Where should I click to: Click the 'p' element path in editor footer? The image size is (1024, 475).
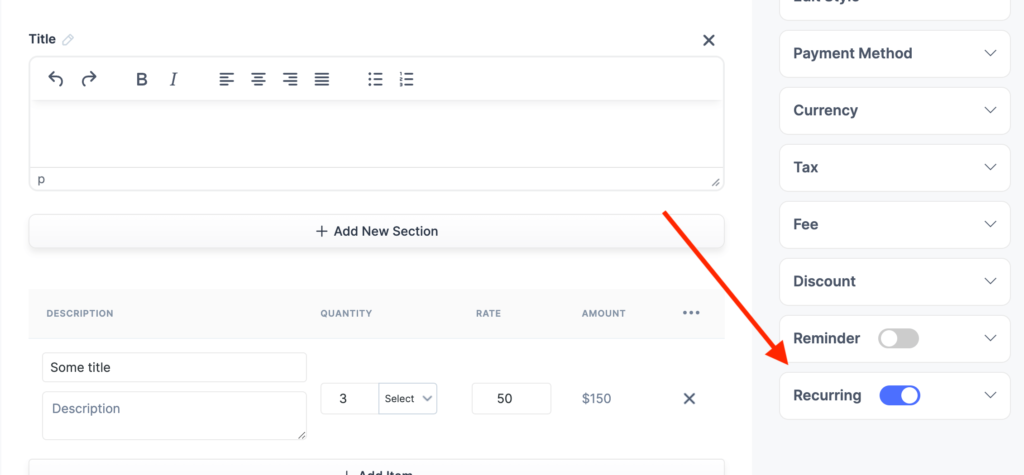[41, 179]
